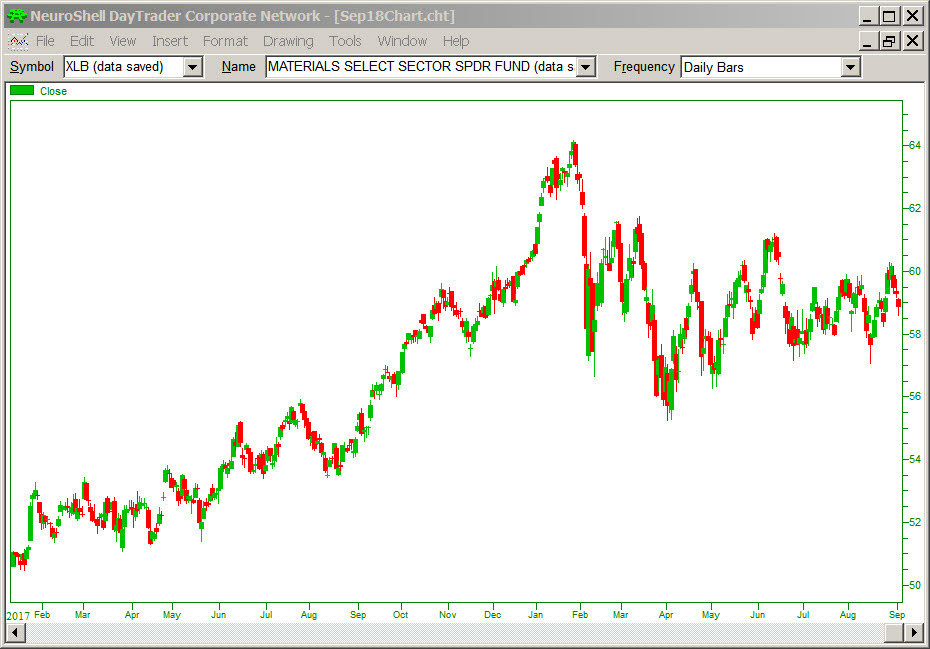Click the chart document icon beside File

click(18, 42)
